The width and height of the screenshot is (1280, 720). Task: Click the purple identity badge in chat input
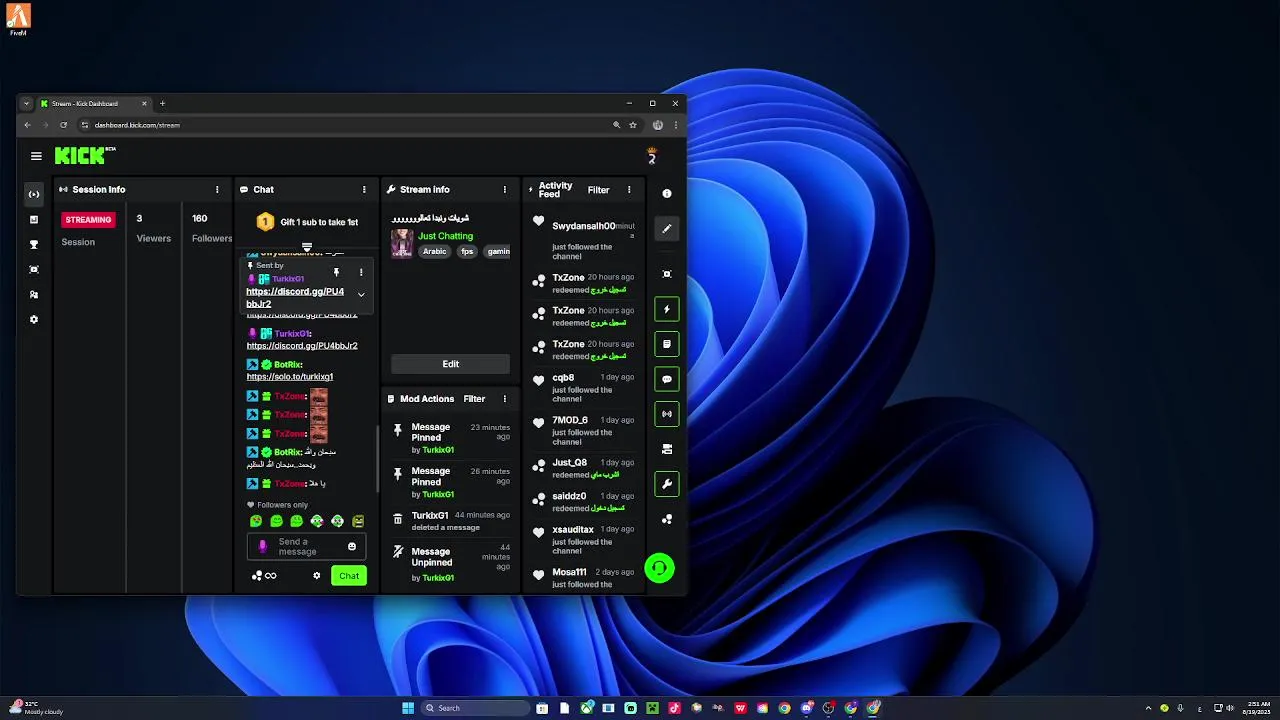(x=263, y=547)
